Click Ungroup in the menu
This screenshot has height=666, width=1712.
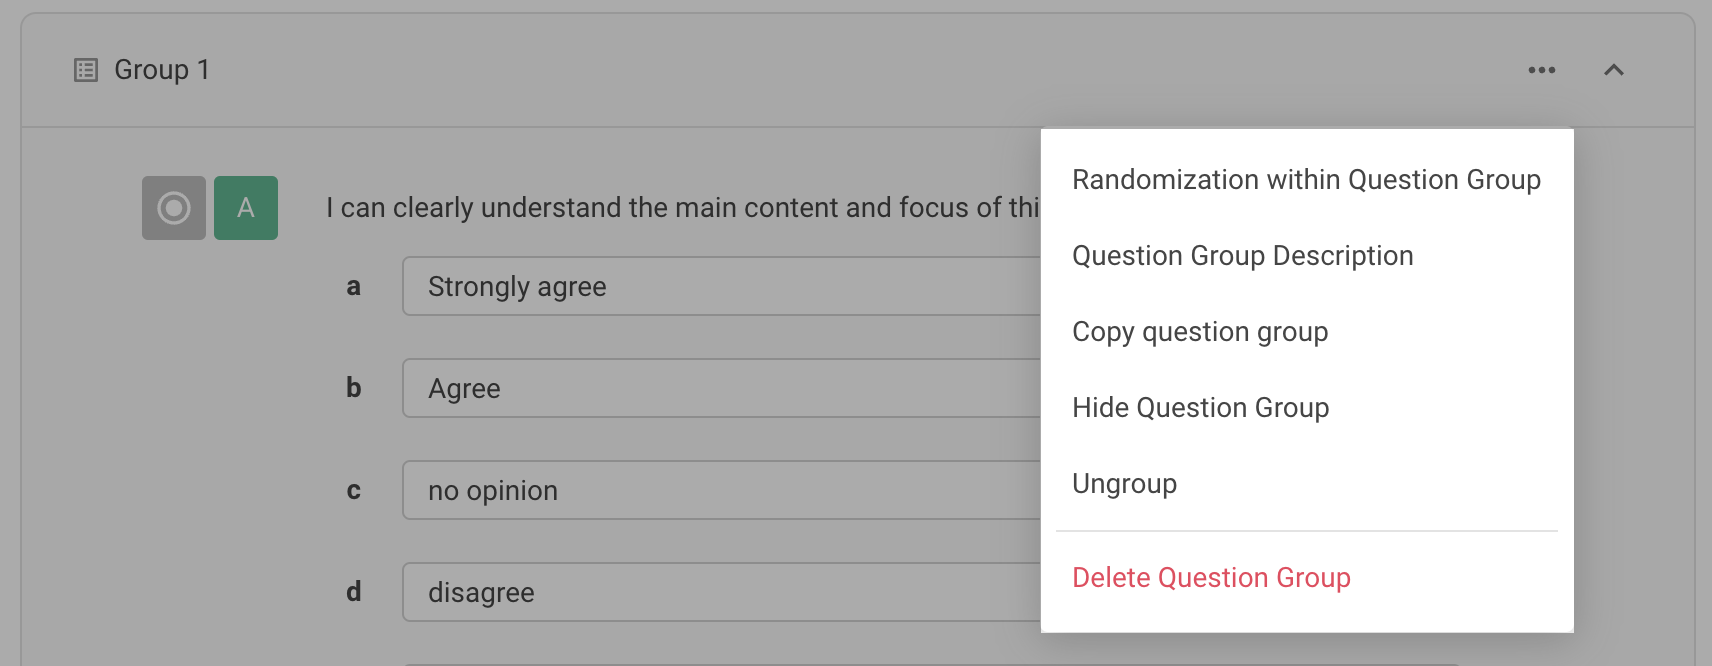coord(1124,484)
